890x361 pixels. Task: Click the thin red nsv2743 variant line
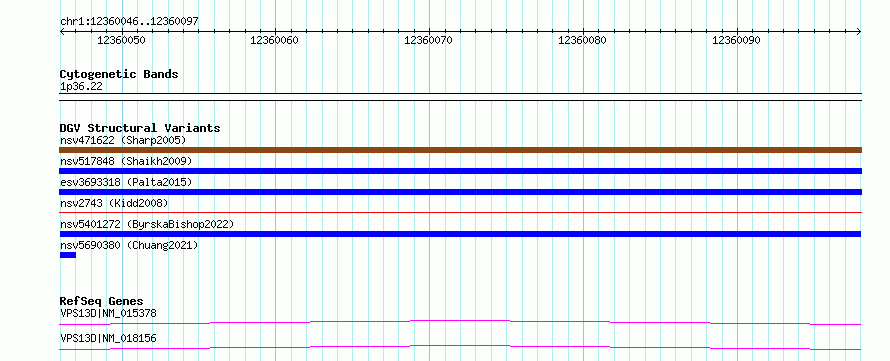pos(460,212)
